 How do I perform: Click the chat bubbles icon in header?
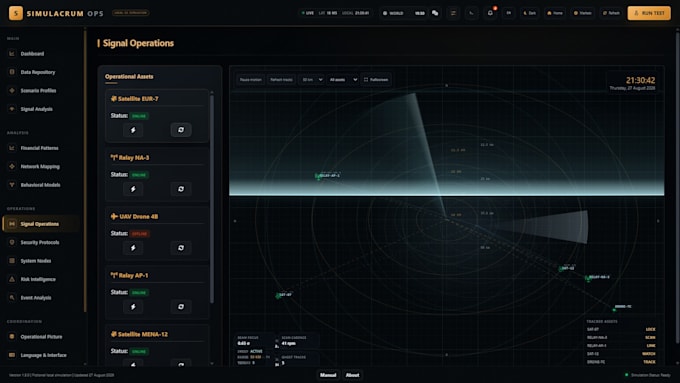point(435,13)
